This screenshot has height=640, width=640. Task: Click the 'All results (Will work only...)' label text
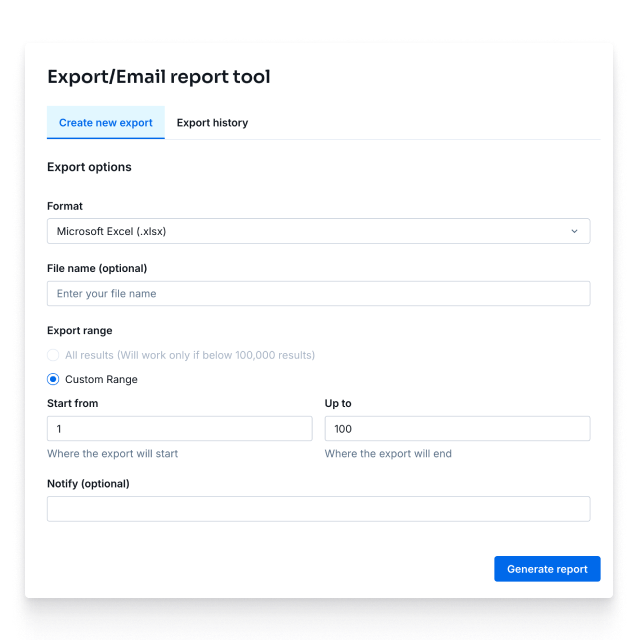click(190, 355)
